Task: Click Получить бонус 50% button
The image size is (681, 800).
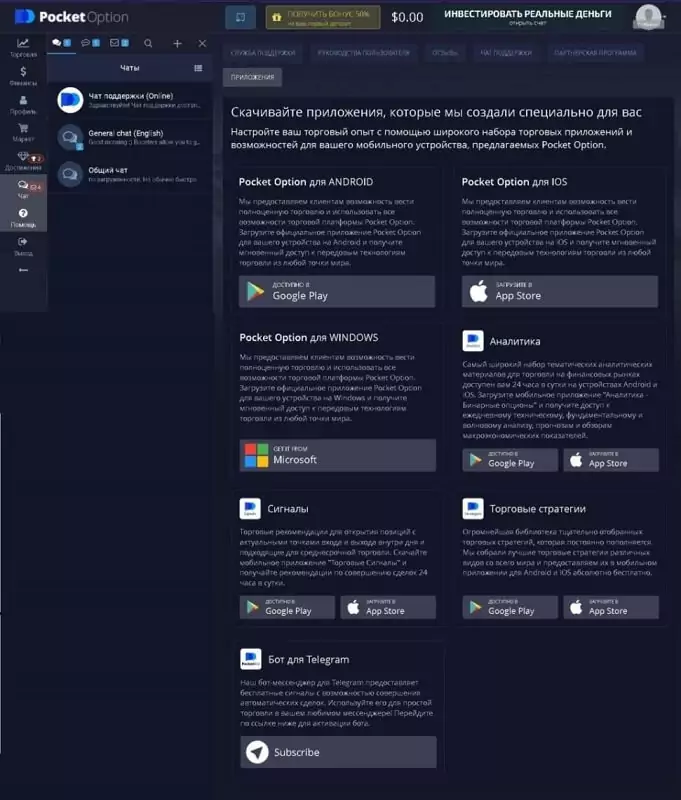Action: 316,17
